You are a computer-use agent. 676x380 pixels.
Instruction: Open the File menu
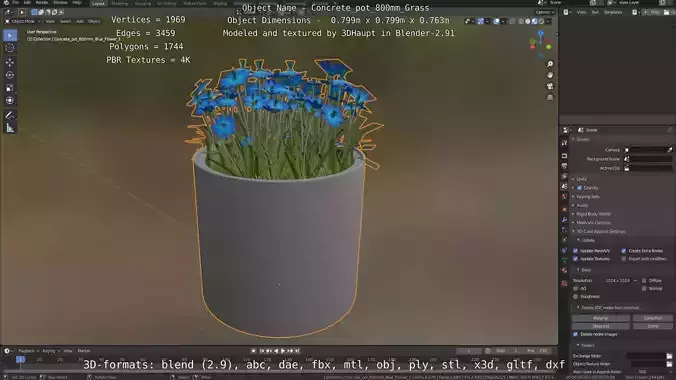point(16,3)
